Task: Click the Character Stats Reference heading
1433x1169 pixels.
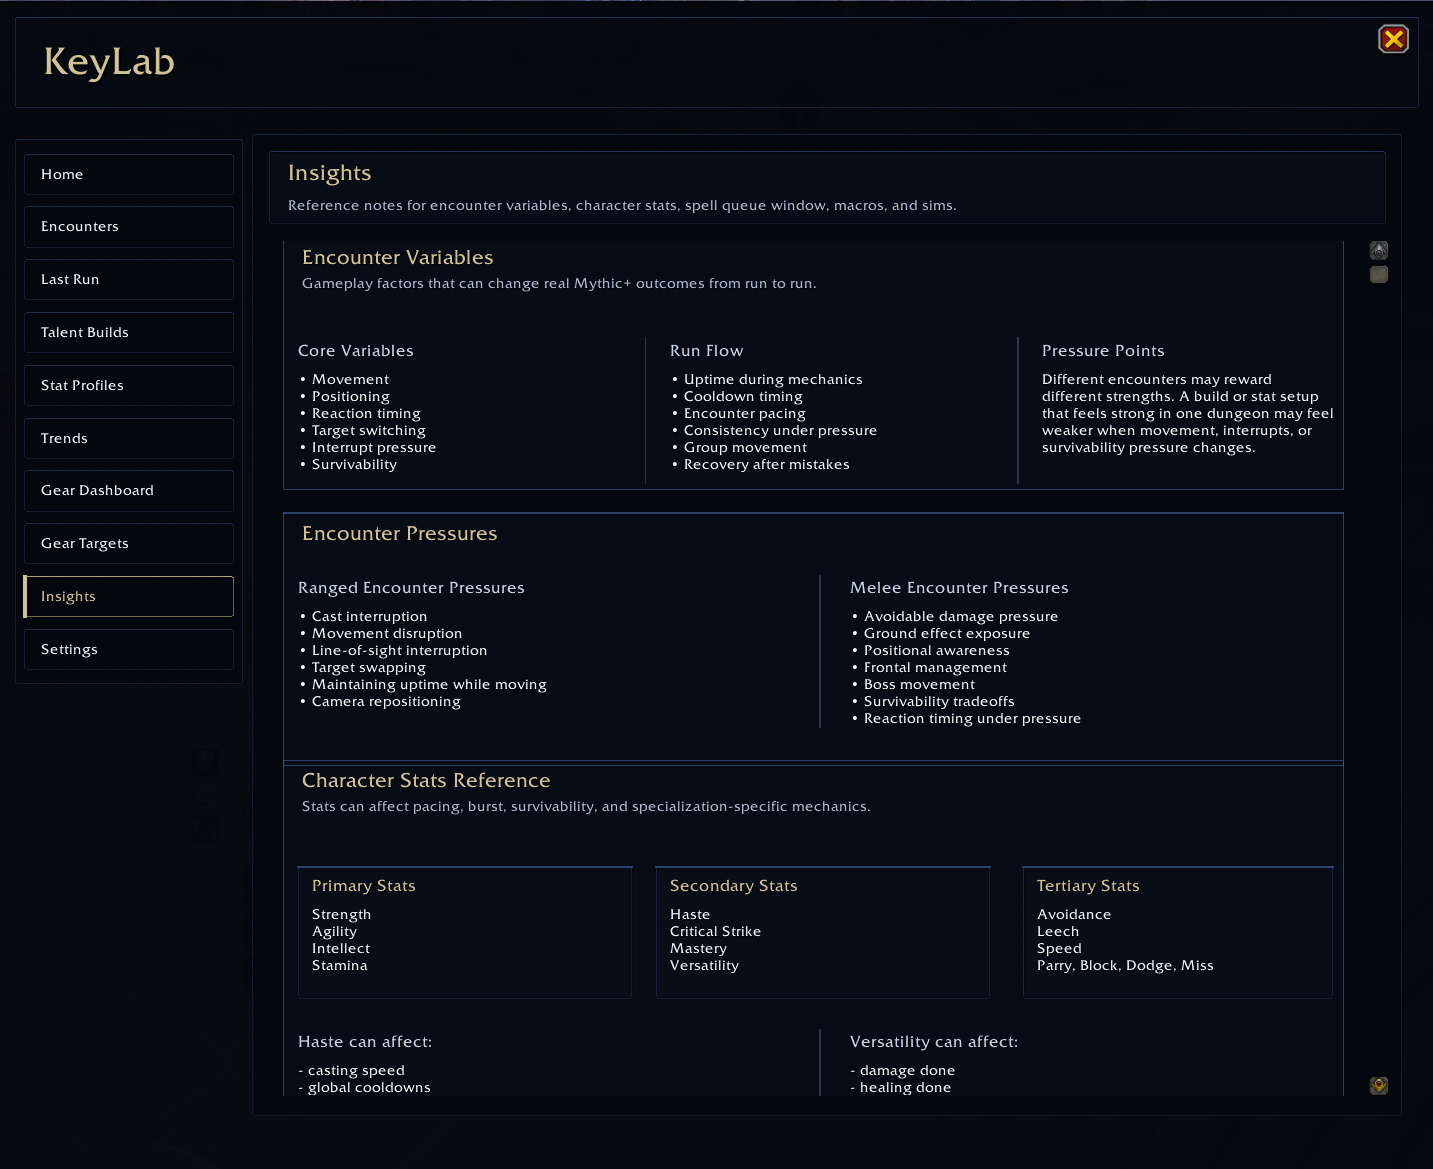Action: click(426, 780)
